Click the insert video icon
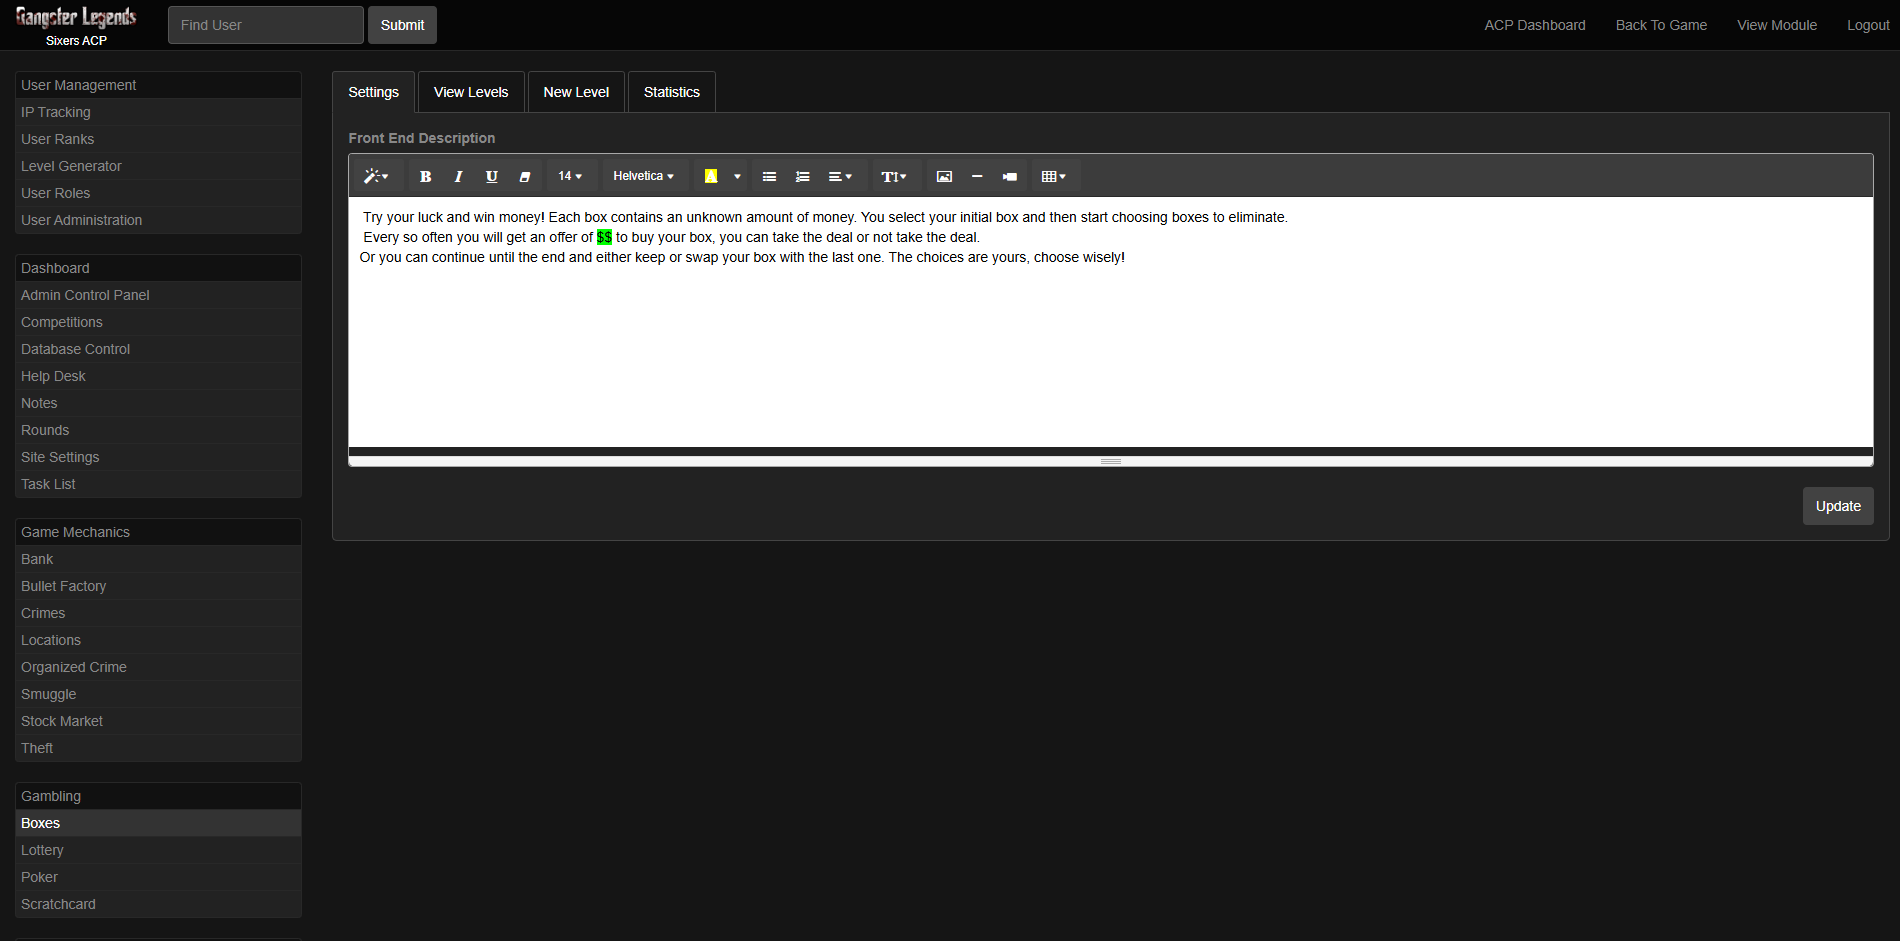Screen dimensions: 1900x941 pyautogui.click(x=1010, y=176)
